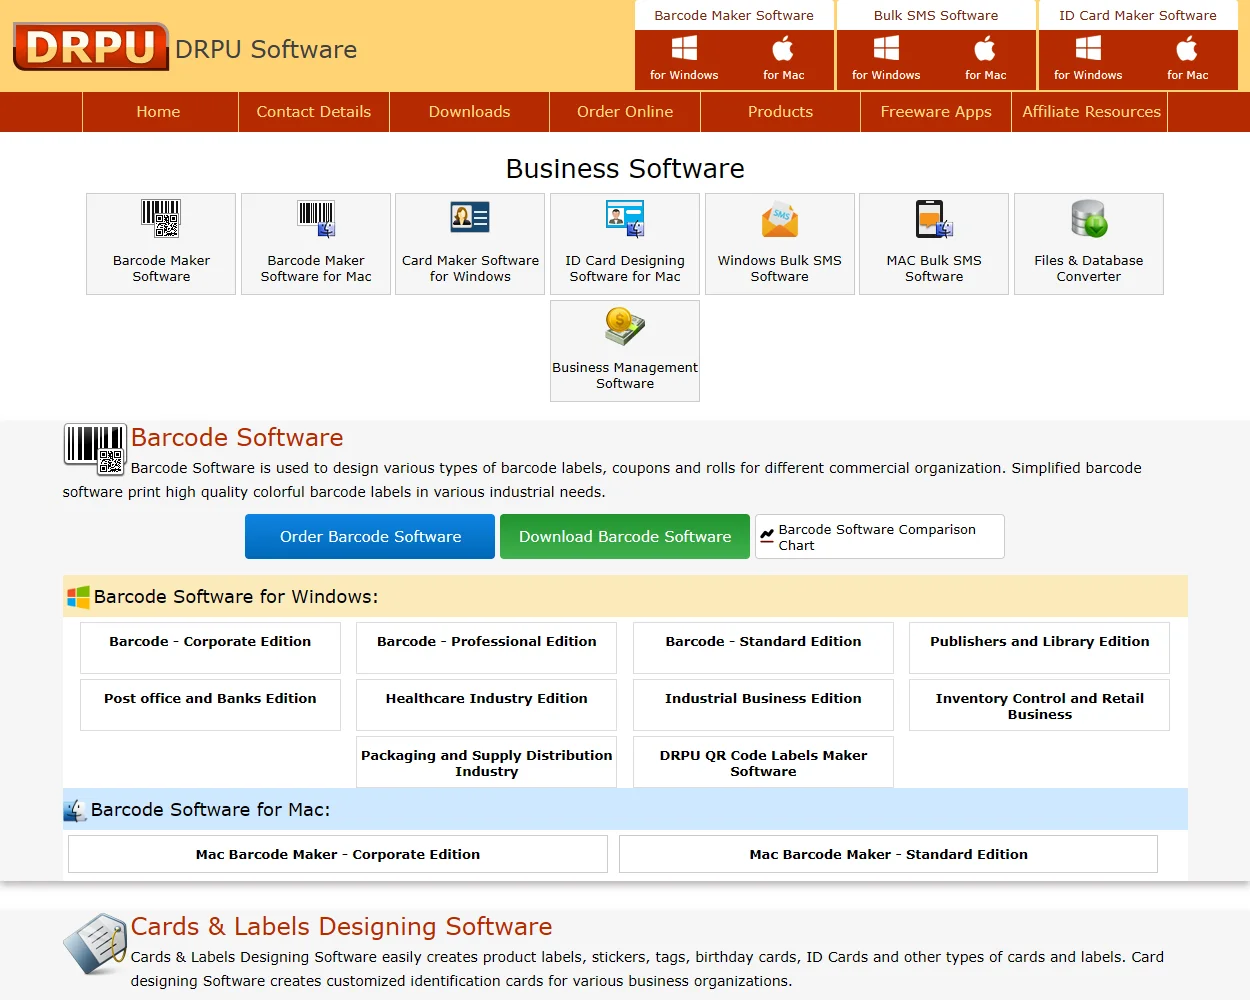Open the Products menu

tap(780, 111)
